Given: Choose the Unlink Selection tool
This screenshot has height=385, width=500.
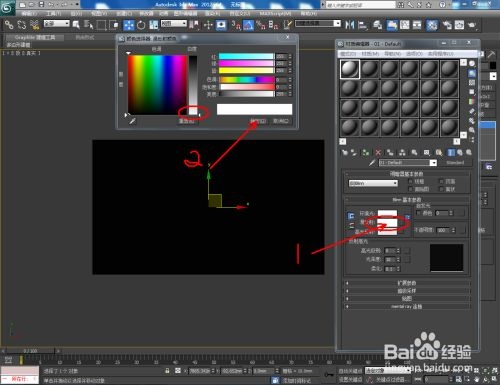Looking at the screenshot, I should [22, 25].
